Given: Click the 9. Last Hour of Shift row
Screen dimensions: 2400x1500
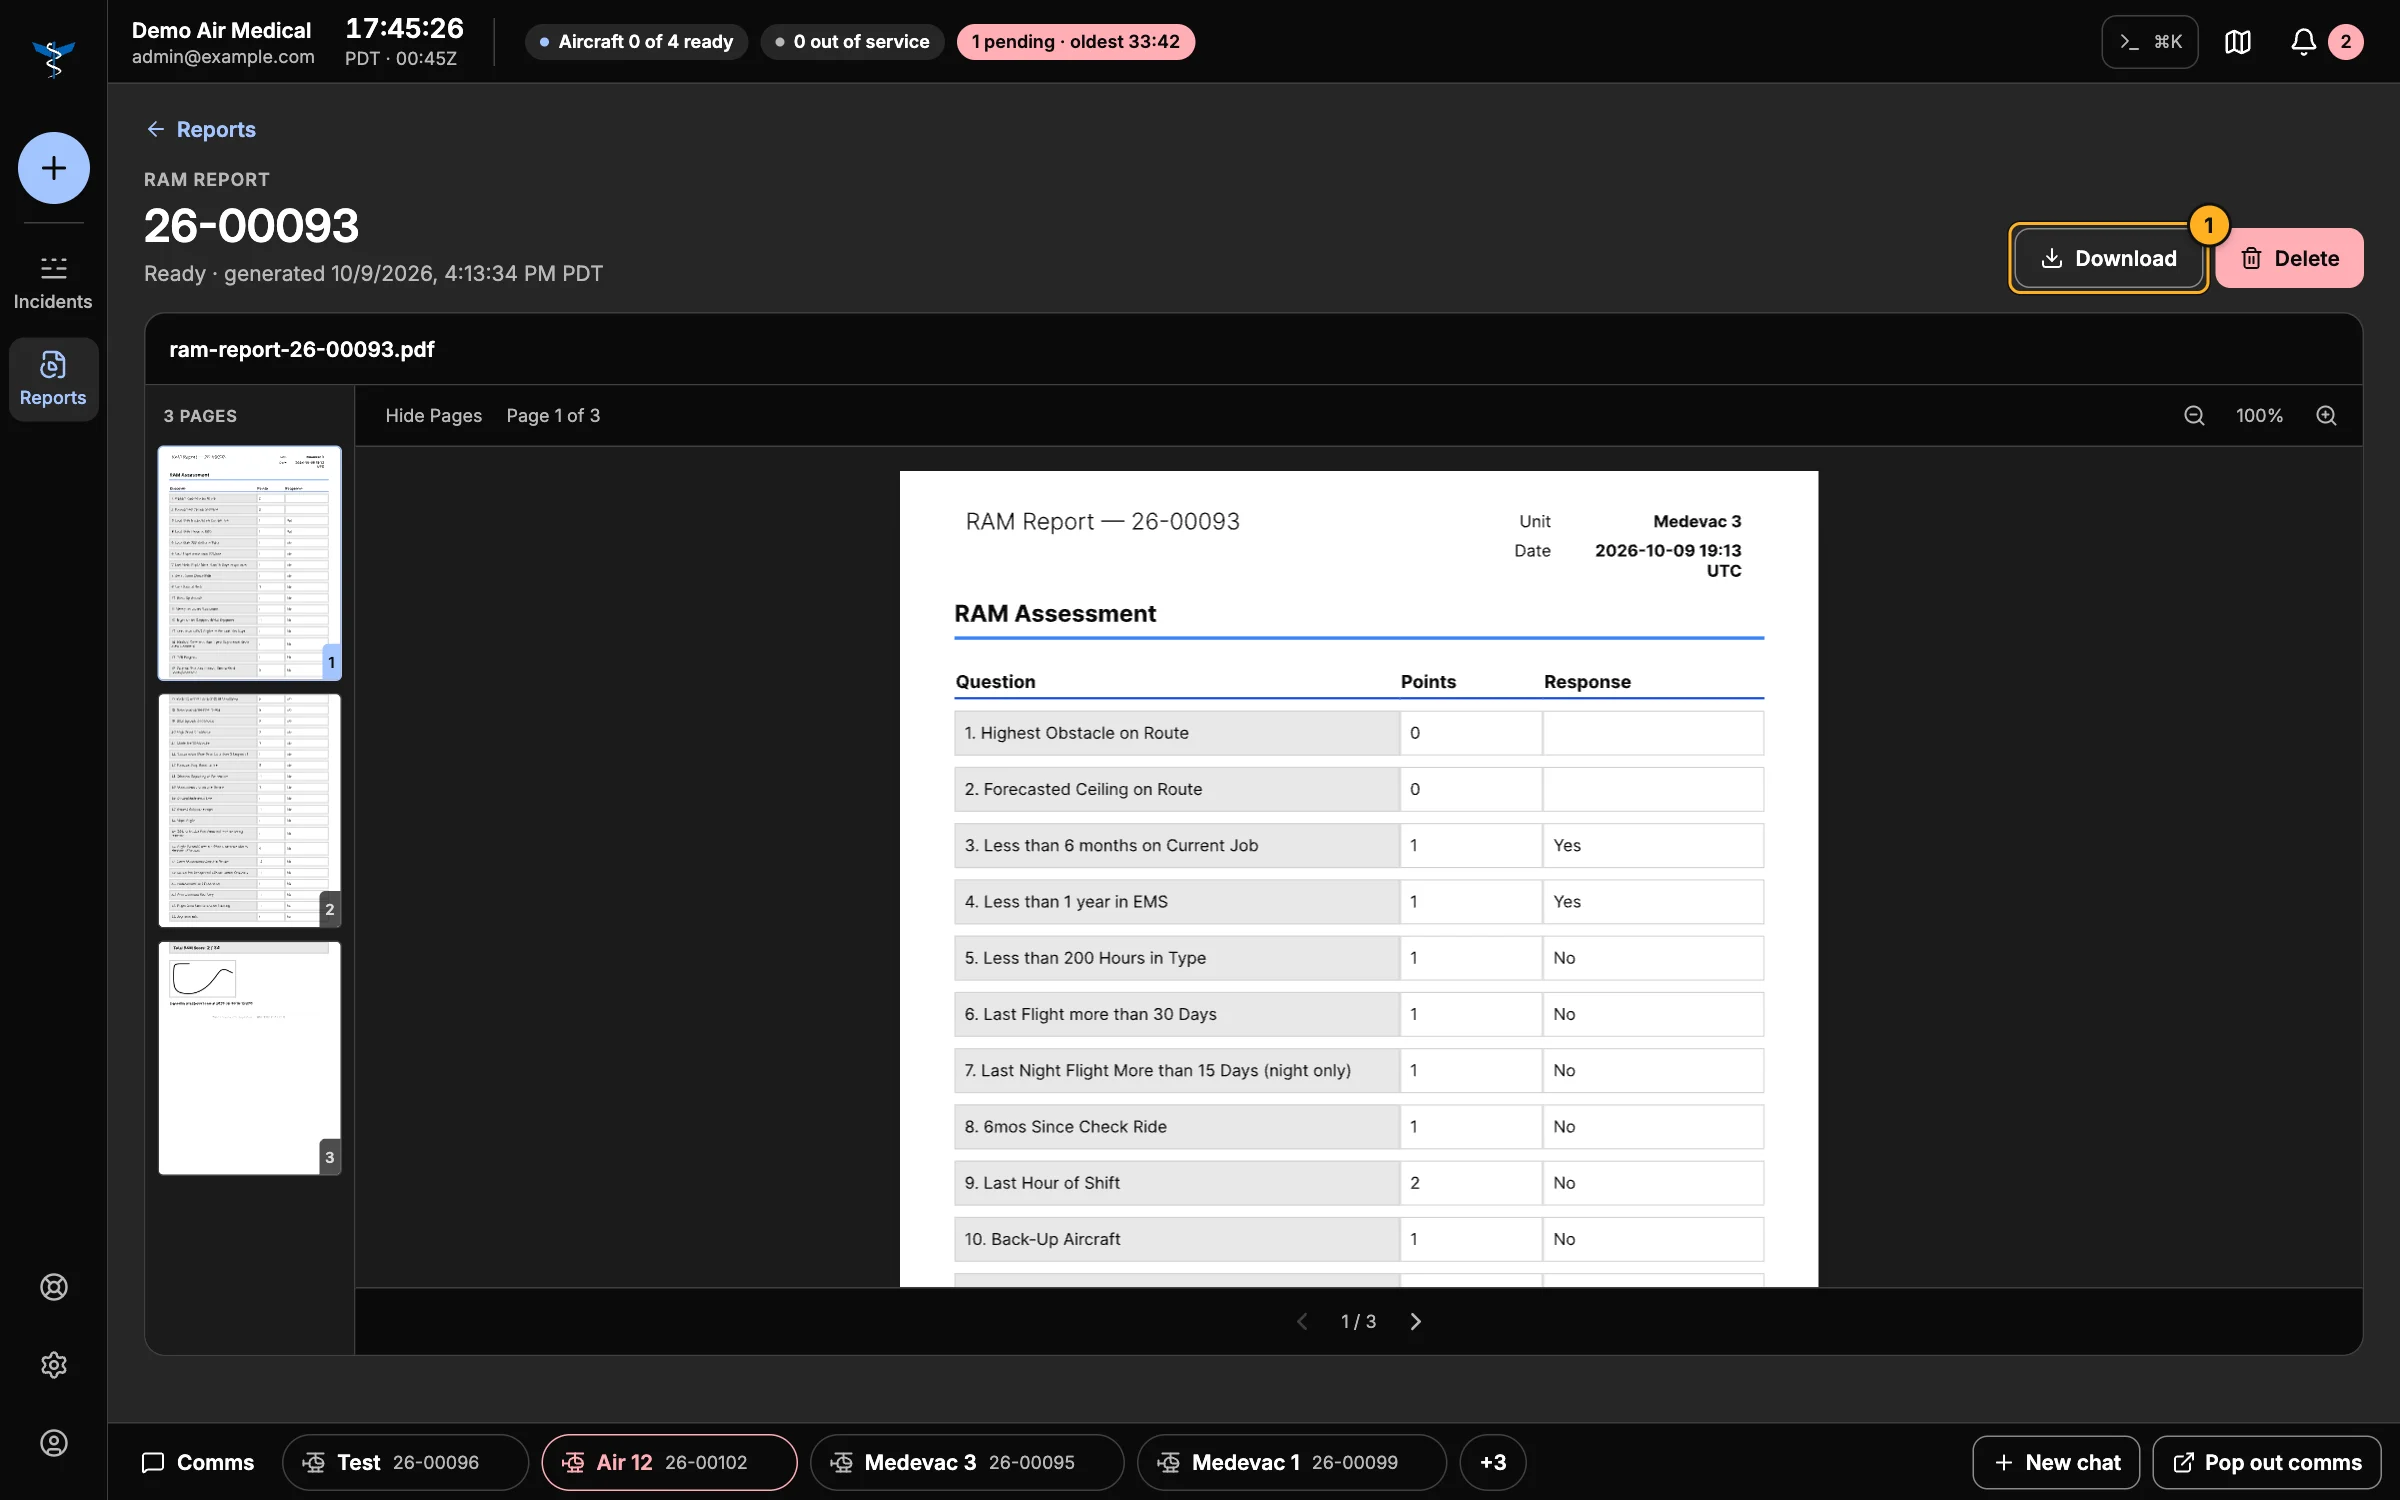Looking at the screenshot, I should pyautogui.click(x=1358, y=1183).
